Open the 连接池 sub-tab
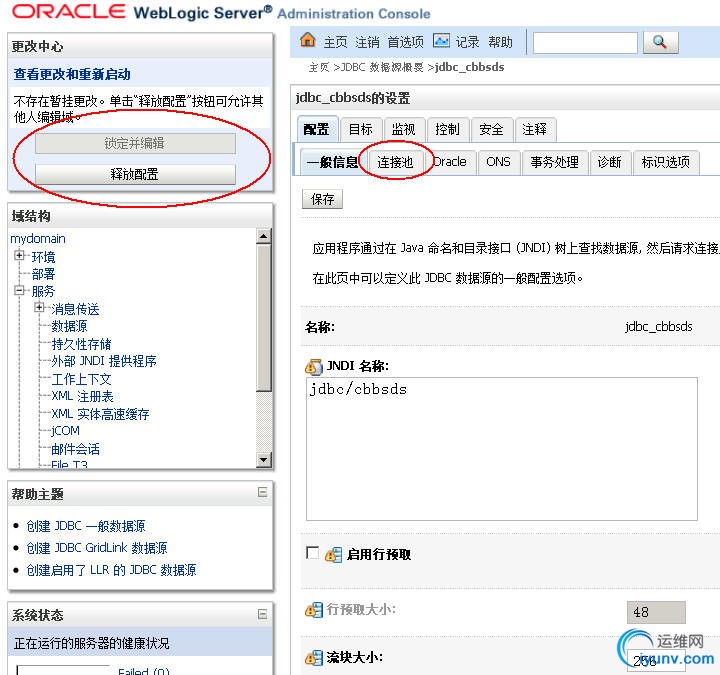This screenshot has height=675, width=720. point(395,162)
